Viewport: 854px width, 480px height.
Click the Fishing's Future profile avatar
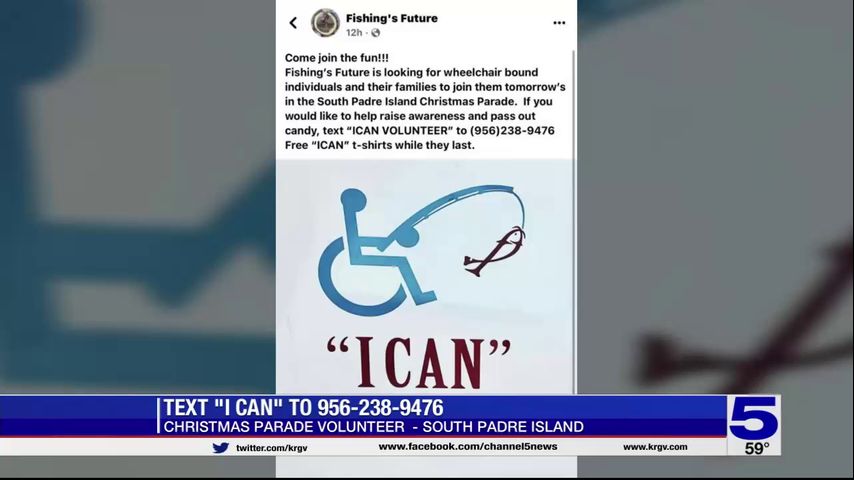click(325, 23)
